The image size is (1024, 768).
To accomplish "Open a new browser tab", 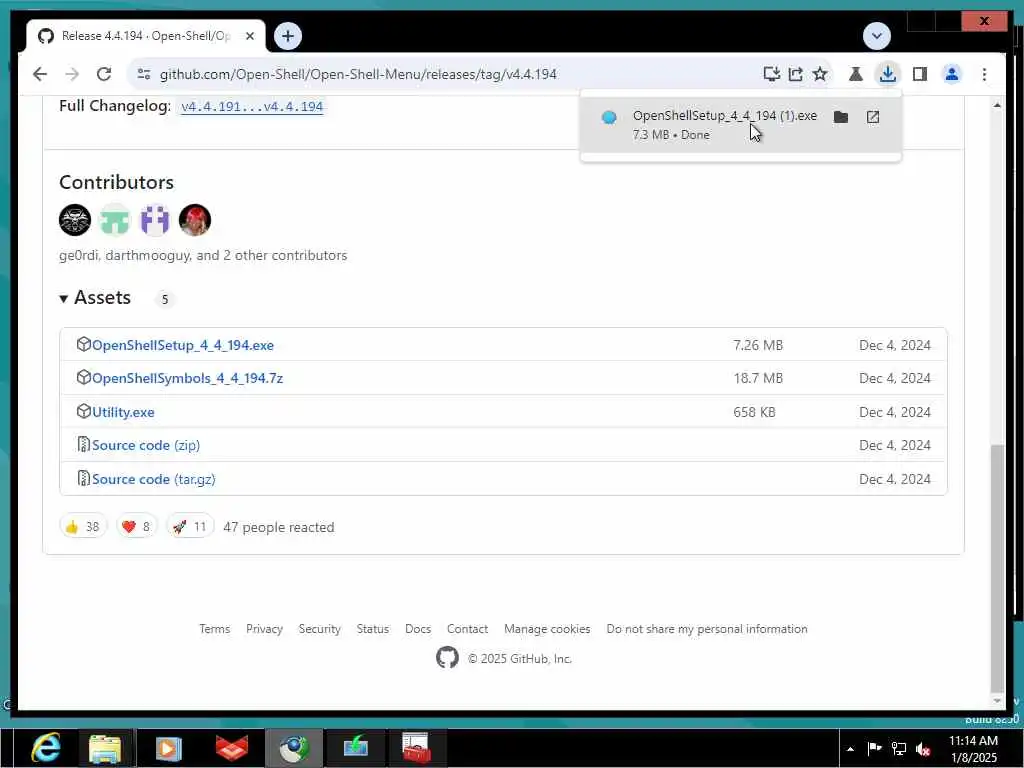I will tap(288, 35).
